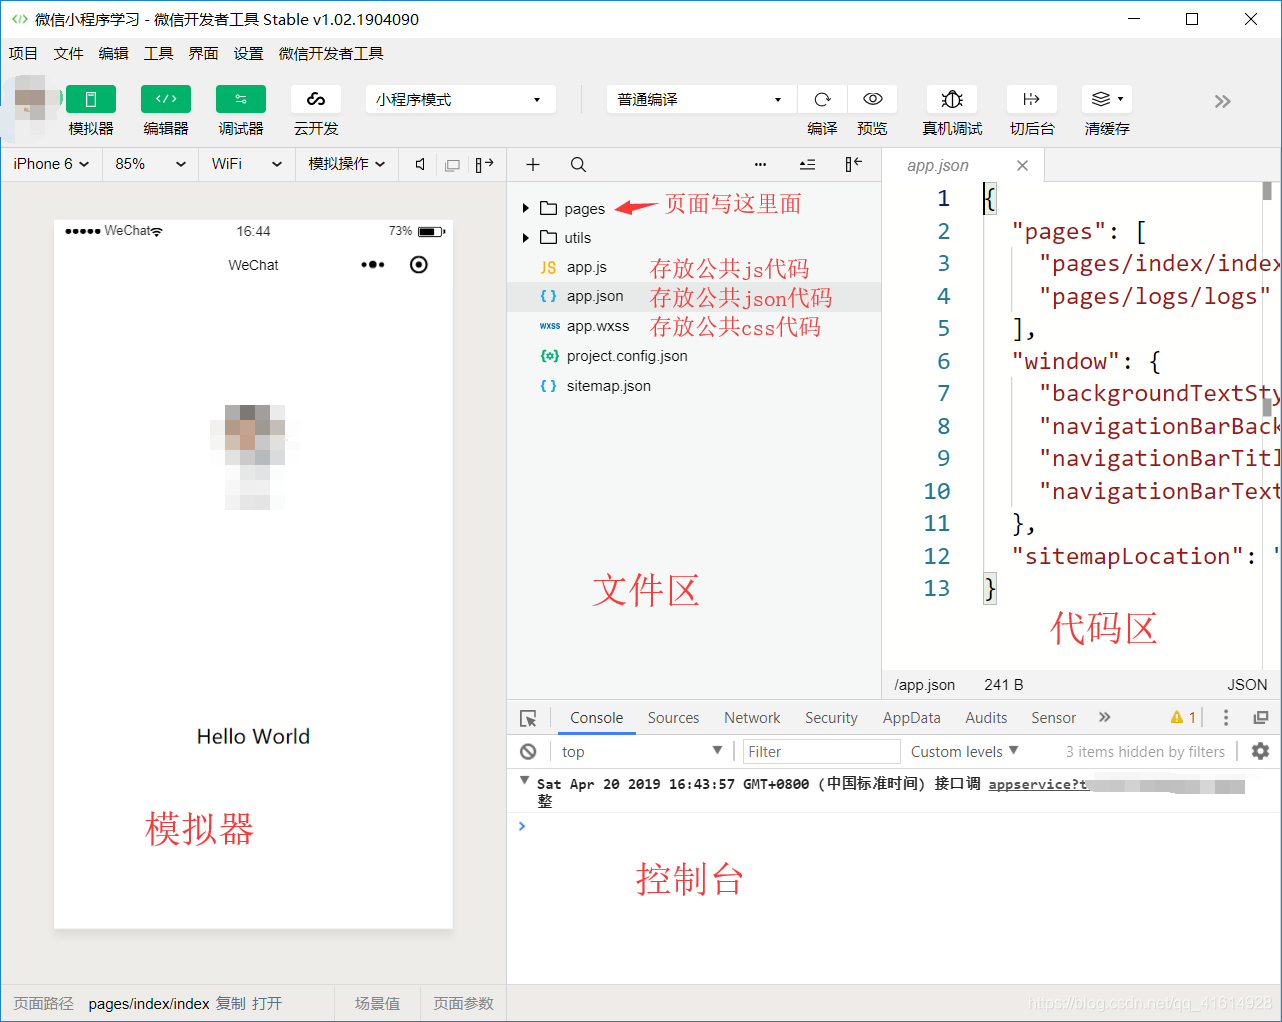The height and width of the screenshot is (1022, 1282).
Task: Click the inspect element cursor icon
Action: [528, 718]
